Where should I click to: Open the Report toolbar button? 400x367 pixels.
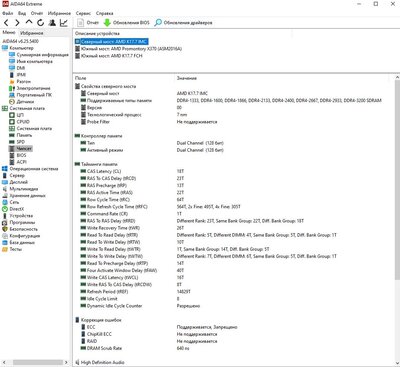coord(88,23)
